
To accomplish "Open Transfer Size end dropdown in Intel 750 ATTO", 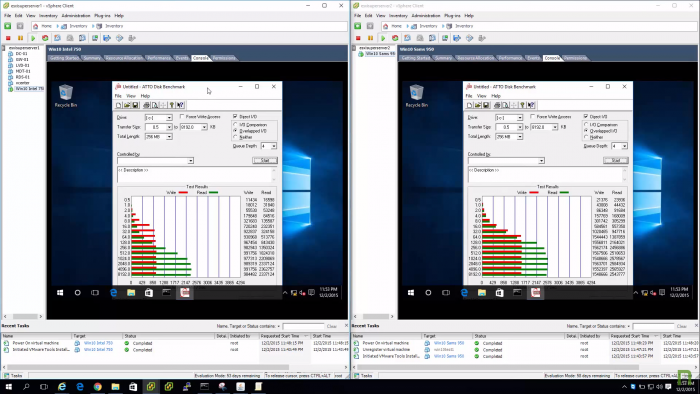I will 204,127.
